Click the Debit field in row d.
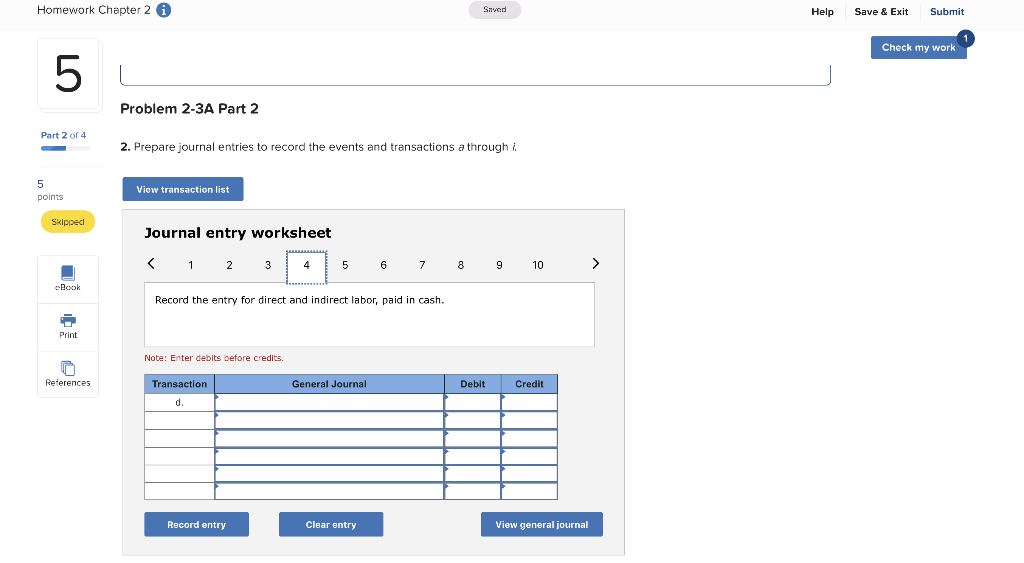Screen dimensions: 1024x563 [473, 402]
